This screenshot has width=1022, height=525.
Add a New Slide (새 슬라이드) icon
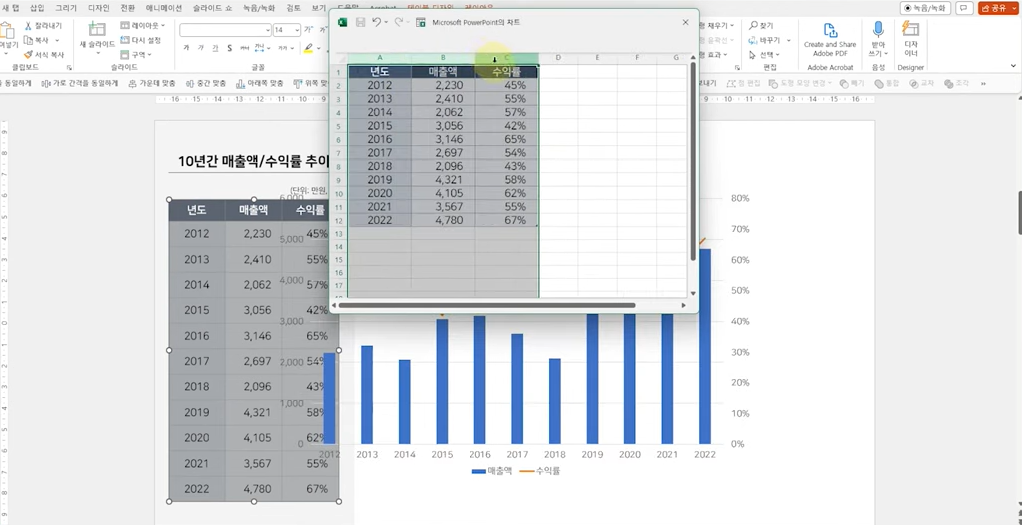pyautogui.click(x=97, y=29)
